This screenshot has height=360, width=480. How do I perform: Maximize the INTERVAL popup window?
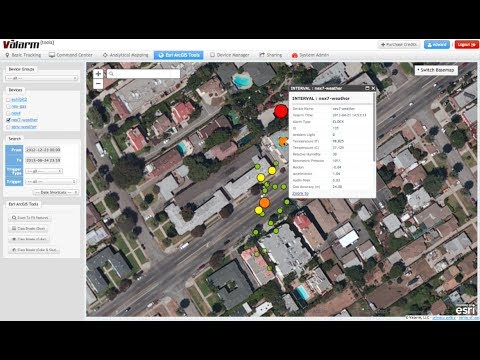(x=367, y=88)
